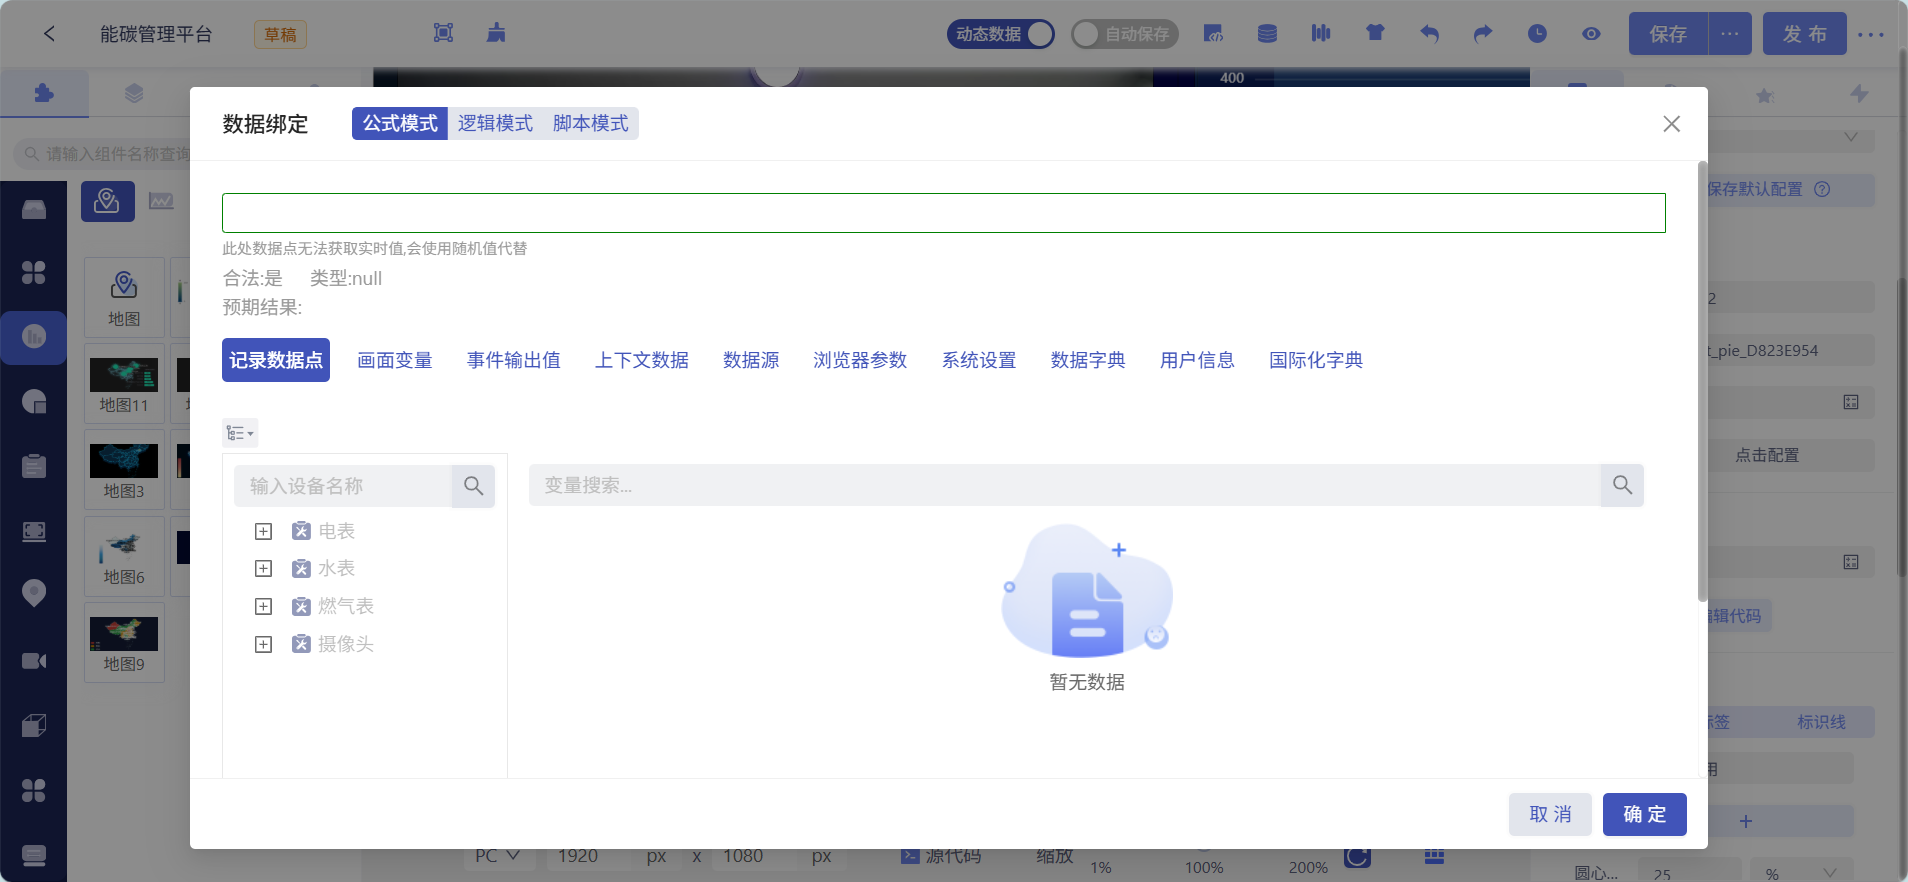
Task: Select 燃气表 device in tree
Action: pyautogui.click(x=346, y=607)
